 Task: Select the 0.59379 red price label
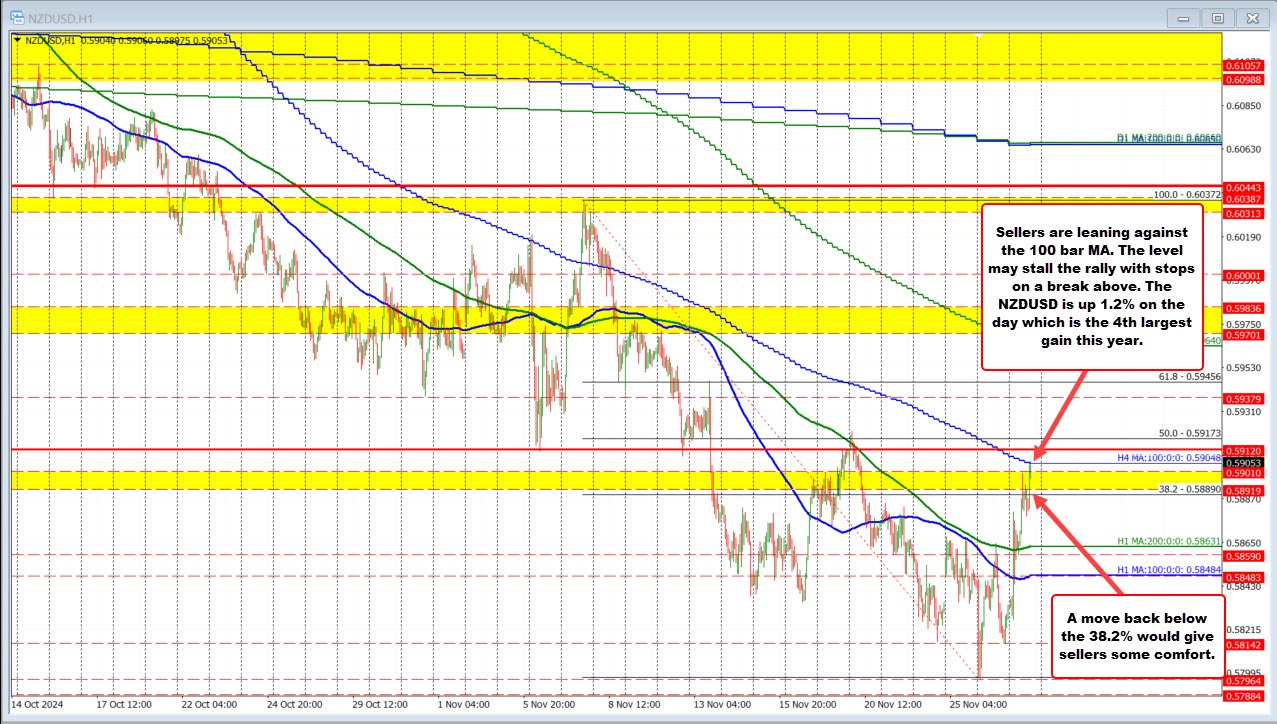point(1242,398)
